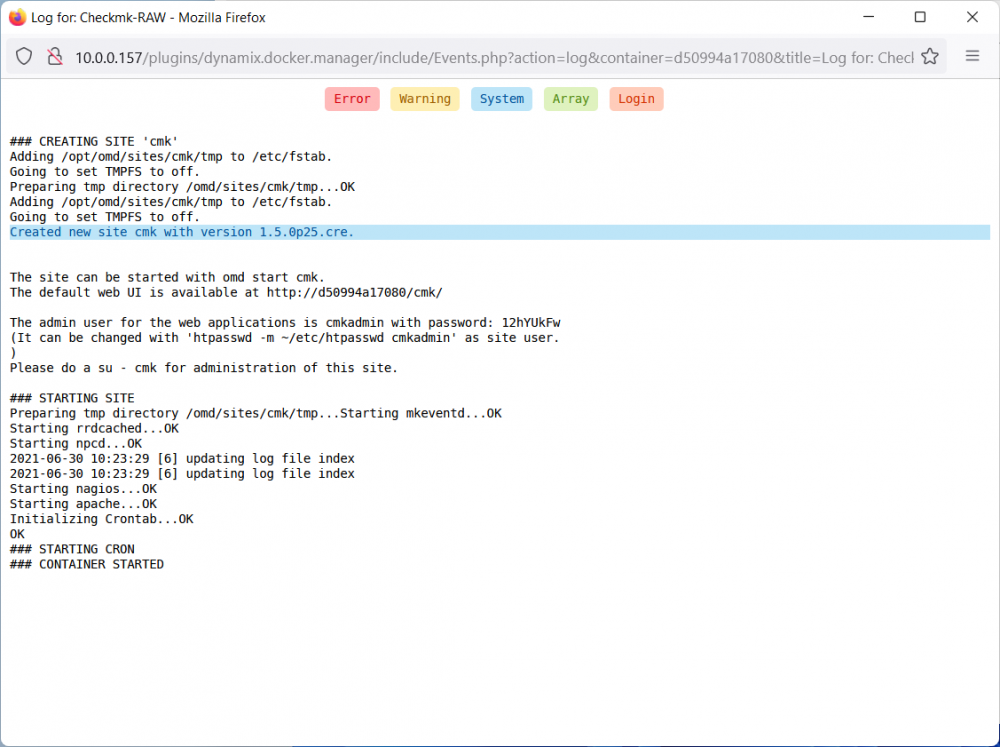Click the Firefox logo in title bar
This screenshot has width=1000, height=747.
[17, 17]
